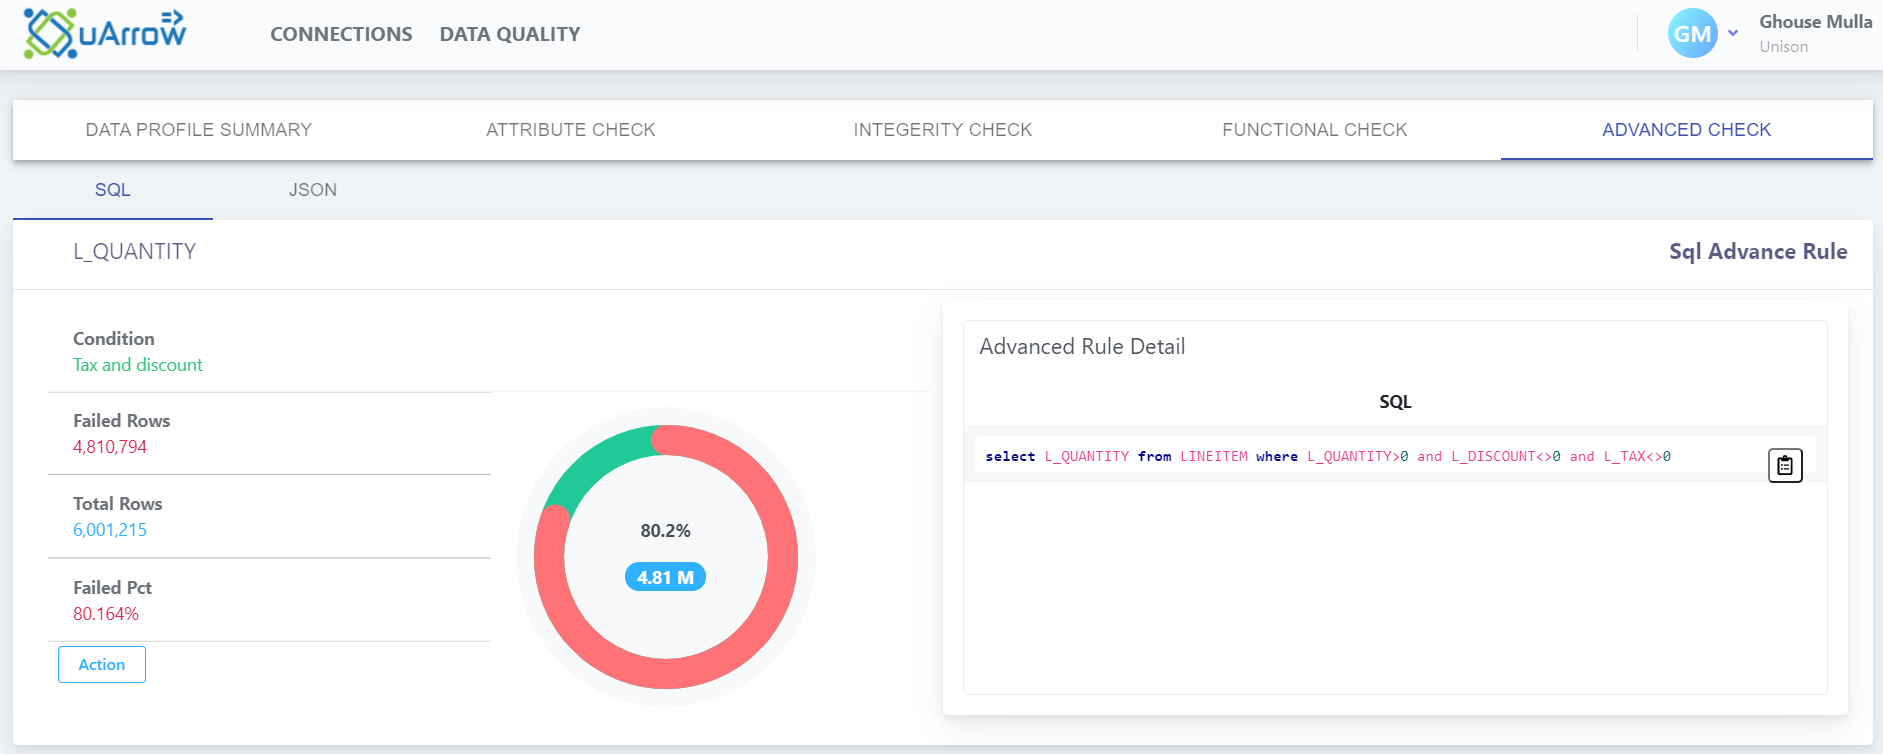Click the 4.81 M badge in chart
This screenshot has height=754, width=1883.
[665, 577]
